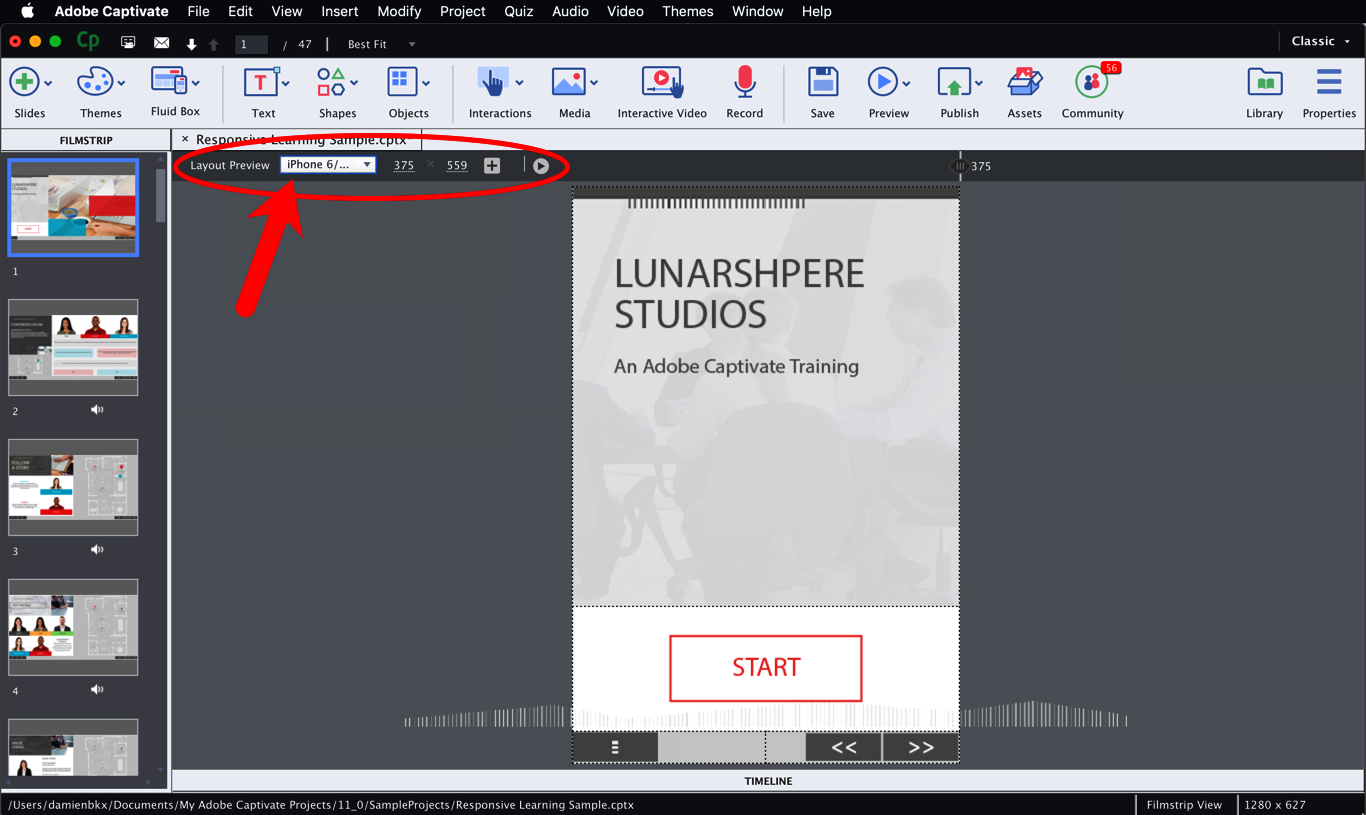The height and width of the screenshot is (815, 1366).
Task: Click the monitor icon in top bar
Action: tap(128, 43)
